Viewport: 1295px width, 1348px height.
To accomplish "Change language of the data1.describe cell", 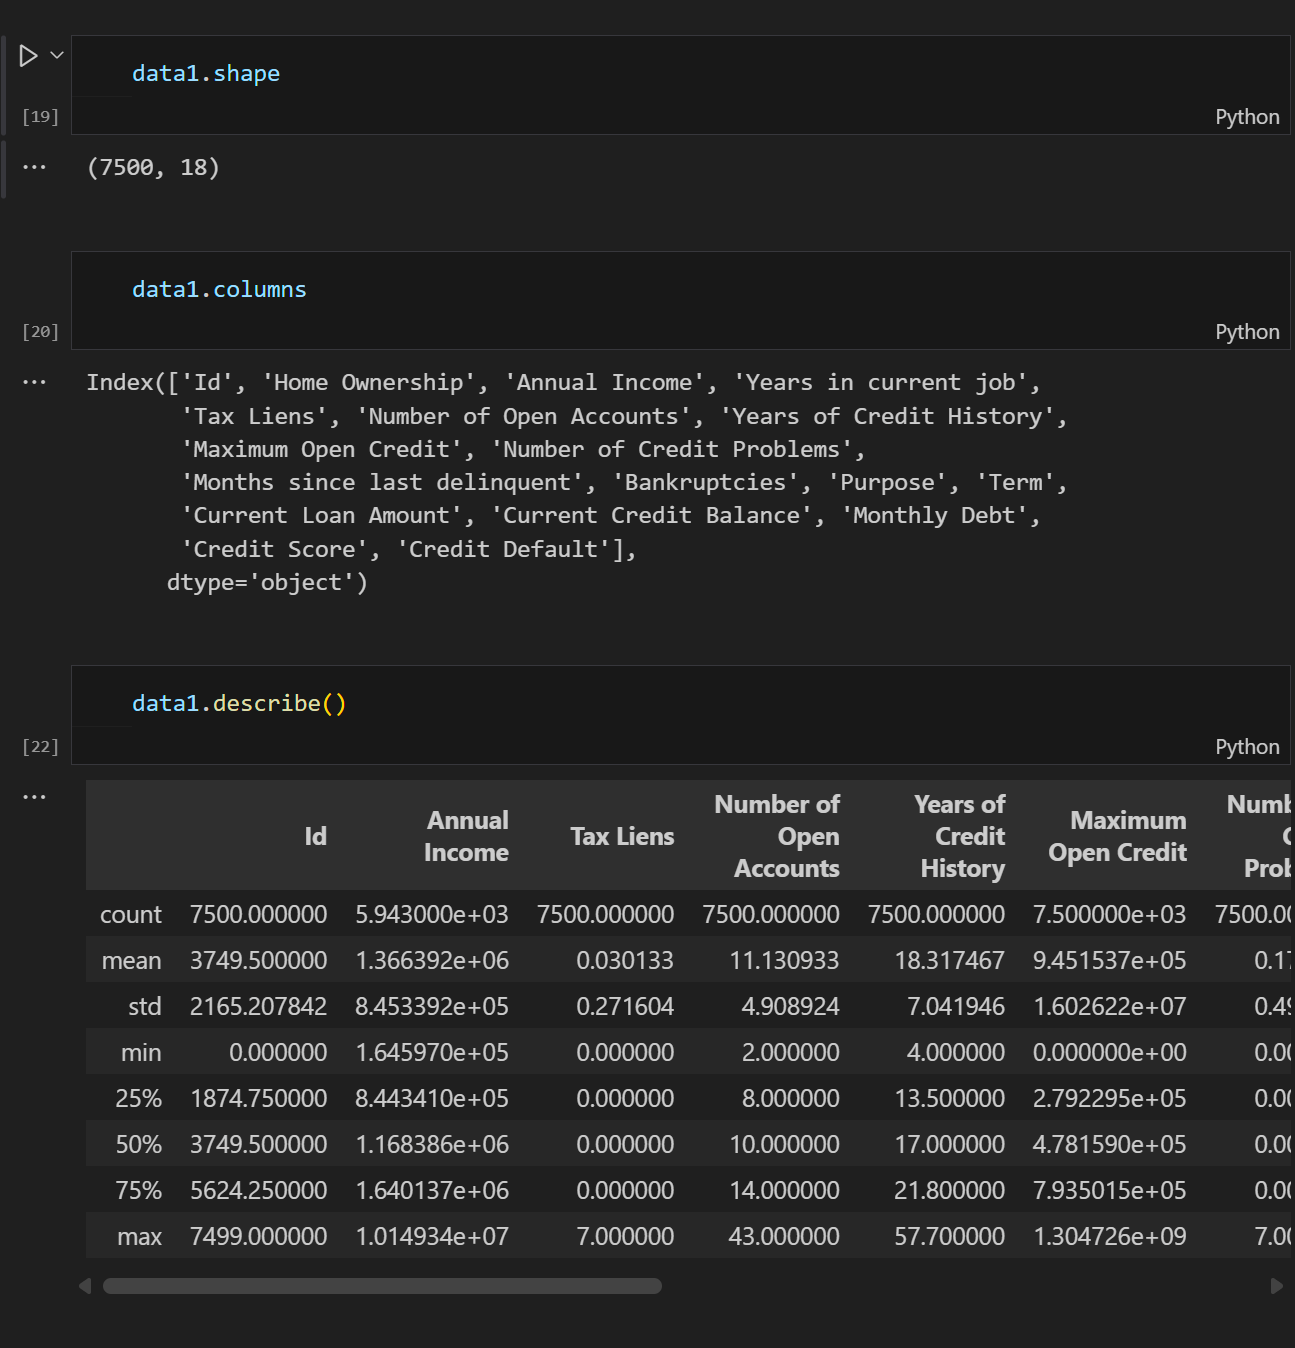I will coord(1247,747).
